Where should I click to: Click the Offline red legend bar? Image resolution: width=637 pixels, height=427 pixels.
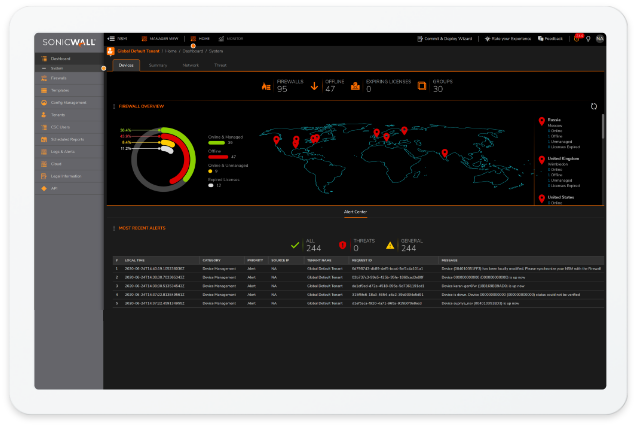218,157
